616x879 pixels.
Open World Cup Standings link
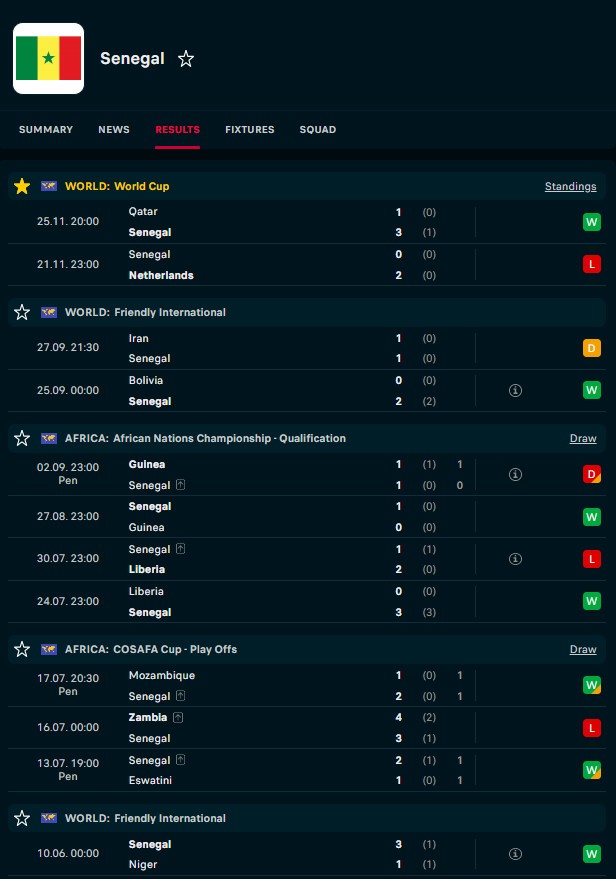pos(570,186)
